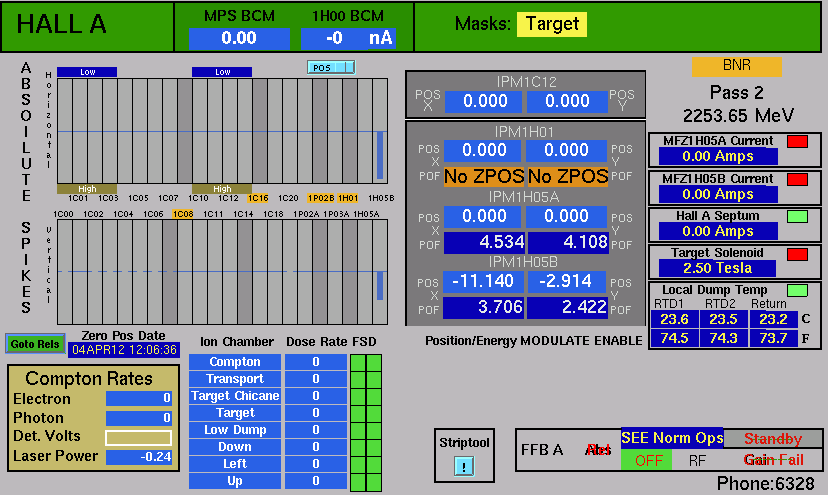The width and height of the screenshot is (828, 495).
Task: Click the Up ion chamber label
Action: [235, 481]
